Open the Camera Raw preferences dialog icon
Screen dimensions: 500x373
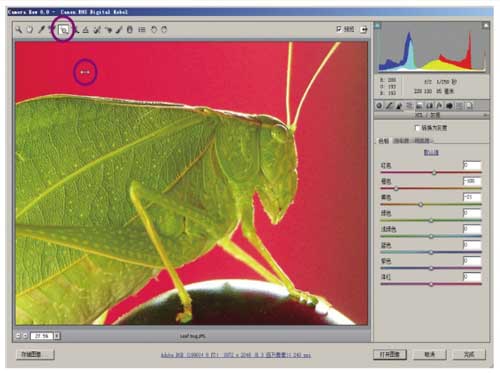tap(142, 30)
